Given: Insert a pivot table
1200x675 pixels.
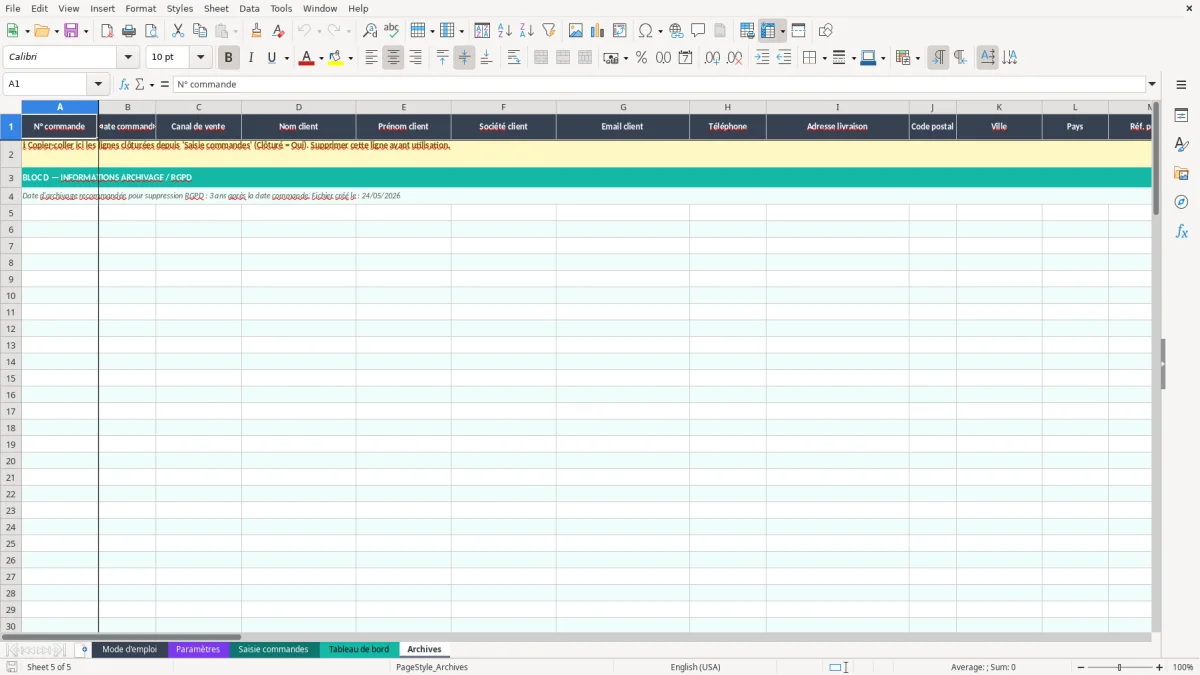Looking at the screenshot, I should (620, 31).
